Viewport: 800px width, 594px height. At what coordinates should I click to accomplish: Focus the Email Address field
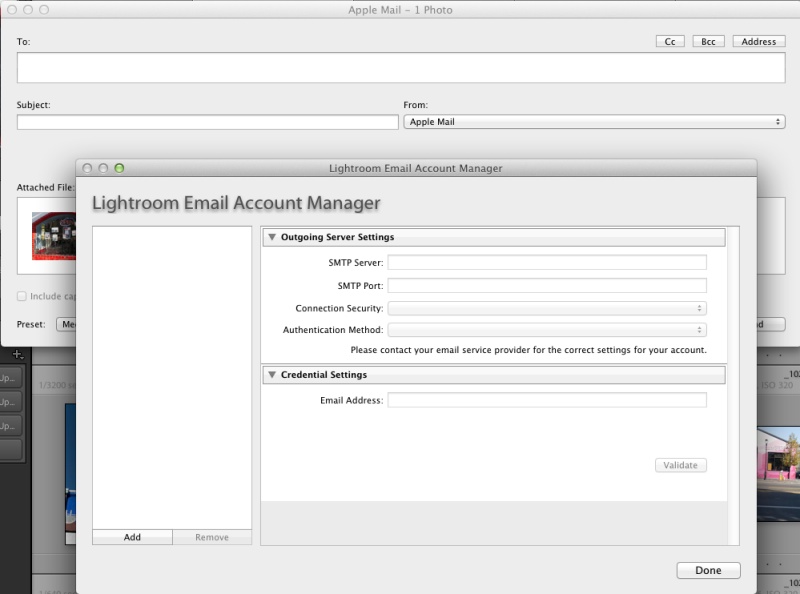point(547,400)
